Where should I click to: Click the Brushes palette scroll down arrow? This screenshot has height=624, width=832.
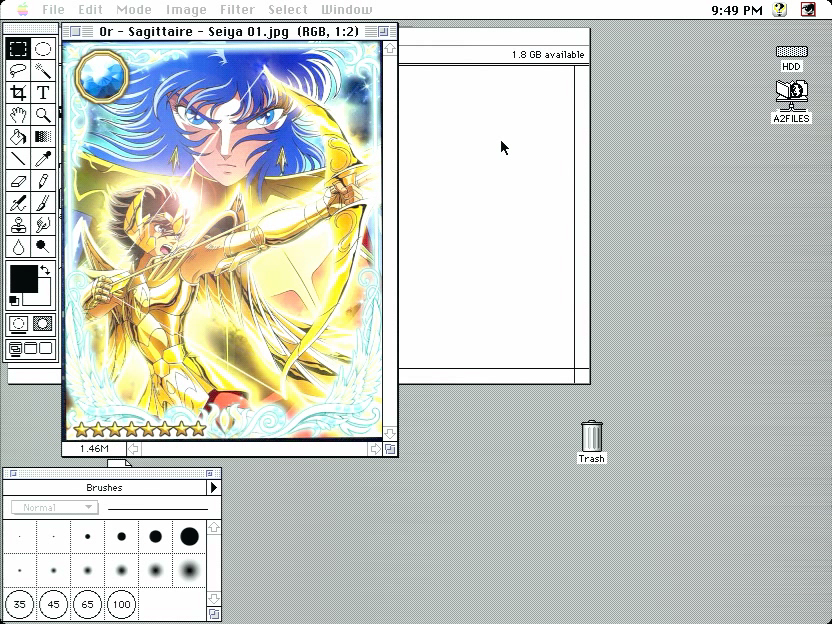click(214, 599)
